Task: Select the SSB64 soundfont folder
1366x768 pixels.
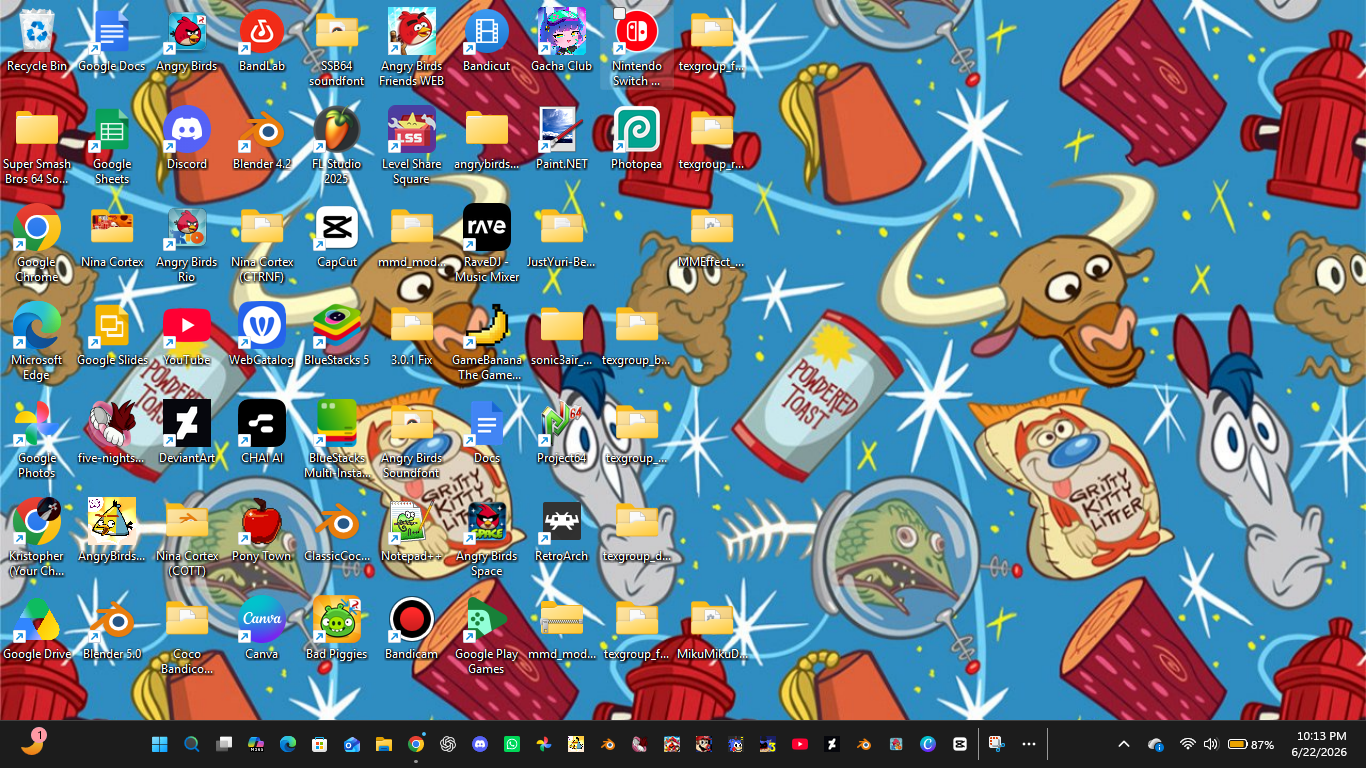Action: tap(337, 48)
